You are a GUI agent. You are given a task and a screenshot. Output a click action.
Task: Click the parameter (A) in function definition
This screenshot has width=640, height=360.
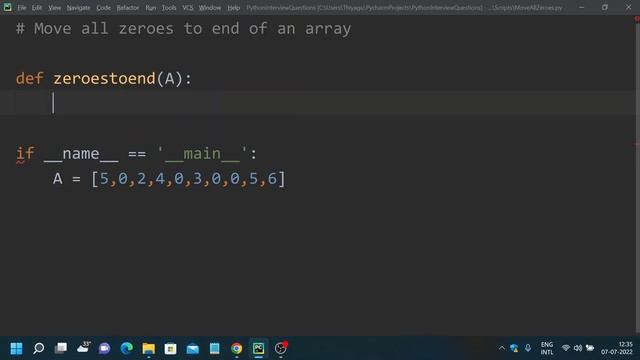(169, 78)
